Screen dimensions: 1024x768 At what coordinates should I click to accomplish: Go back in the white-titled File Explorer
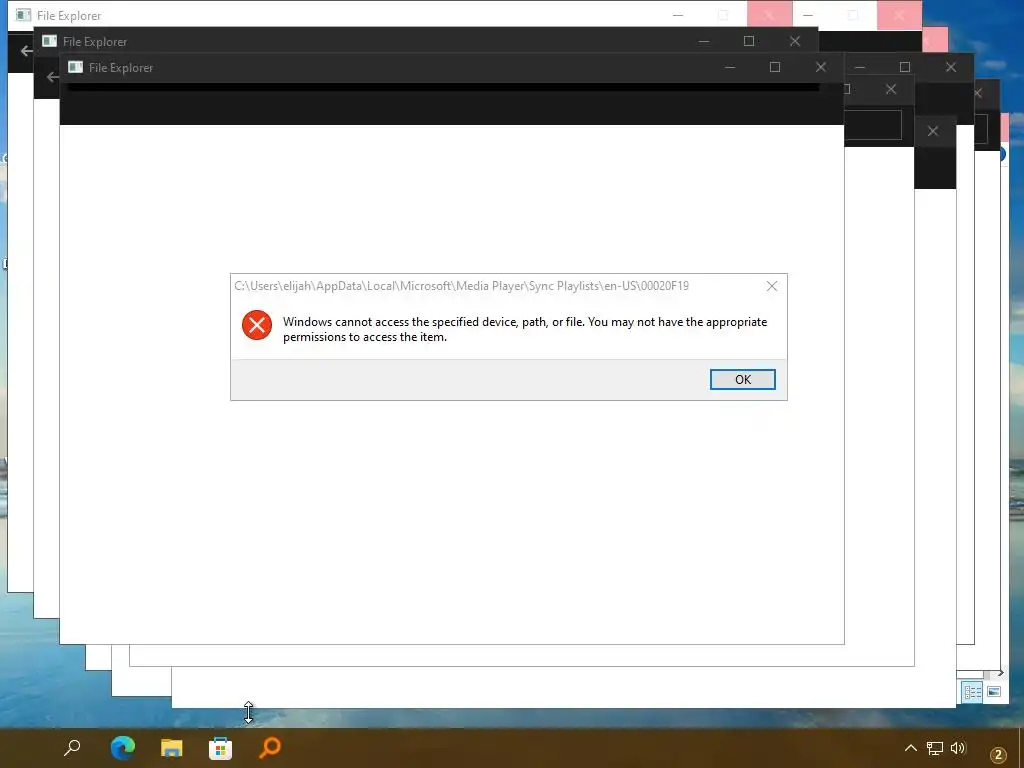[x=26, y=51]
